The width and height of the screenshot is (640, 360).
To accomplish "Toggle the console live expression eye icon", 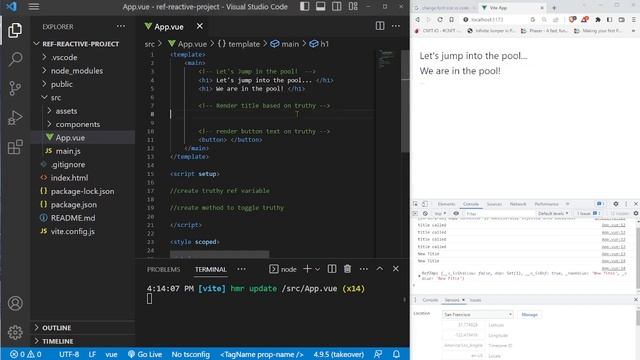I will click(x=456, y=213).
